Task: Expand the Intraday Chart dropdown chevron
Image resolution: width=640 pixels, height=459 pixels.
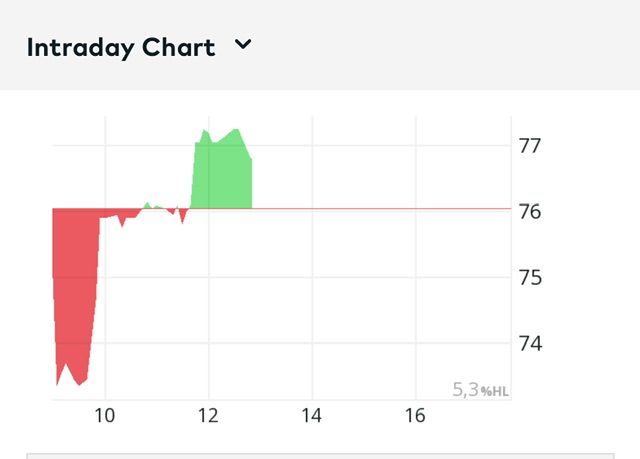Action: [243, 45]
